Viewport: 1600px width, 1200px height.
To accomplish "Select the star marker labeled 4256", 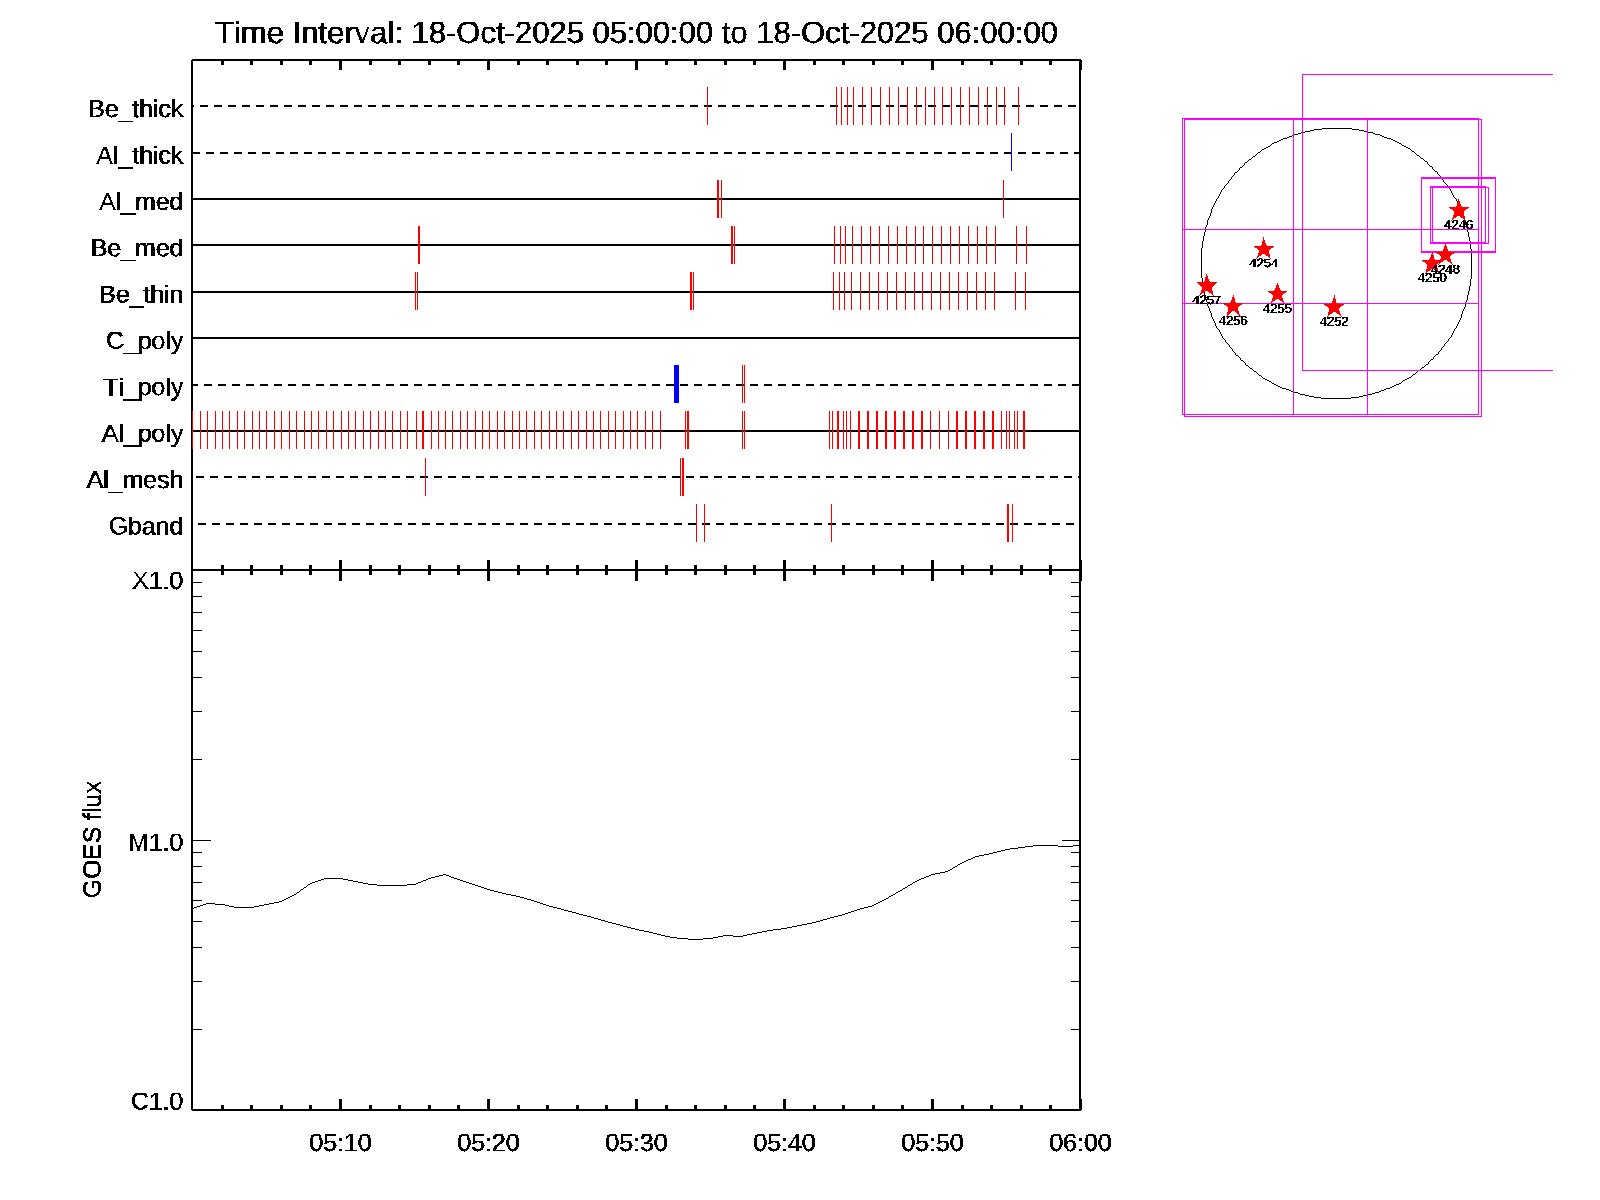I will coord(1233,306).
